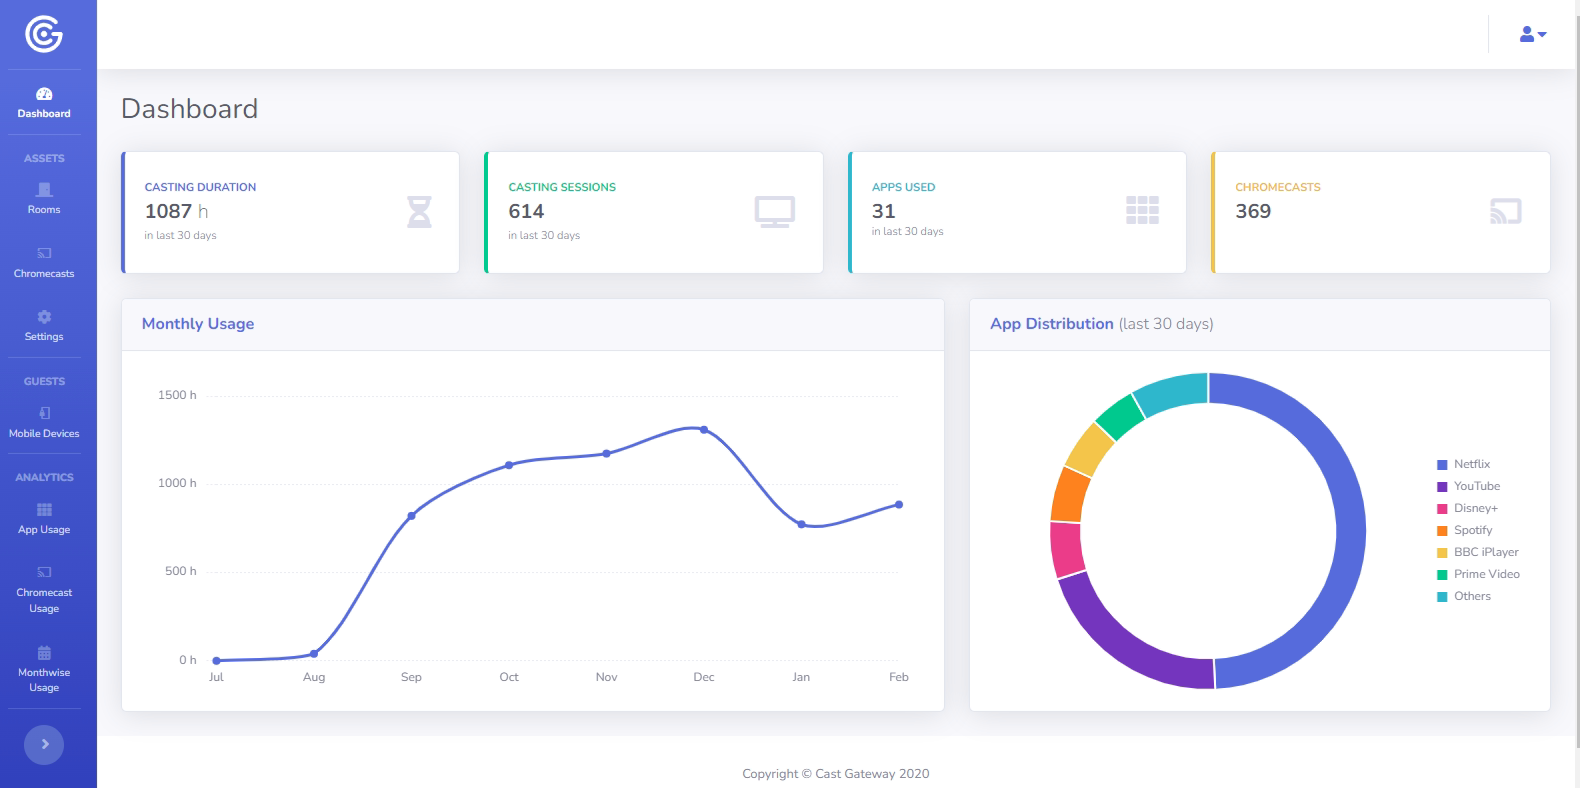Expand the sidebar with arrow button

tap(44, 744)
